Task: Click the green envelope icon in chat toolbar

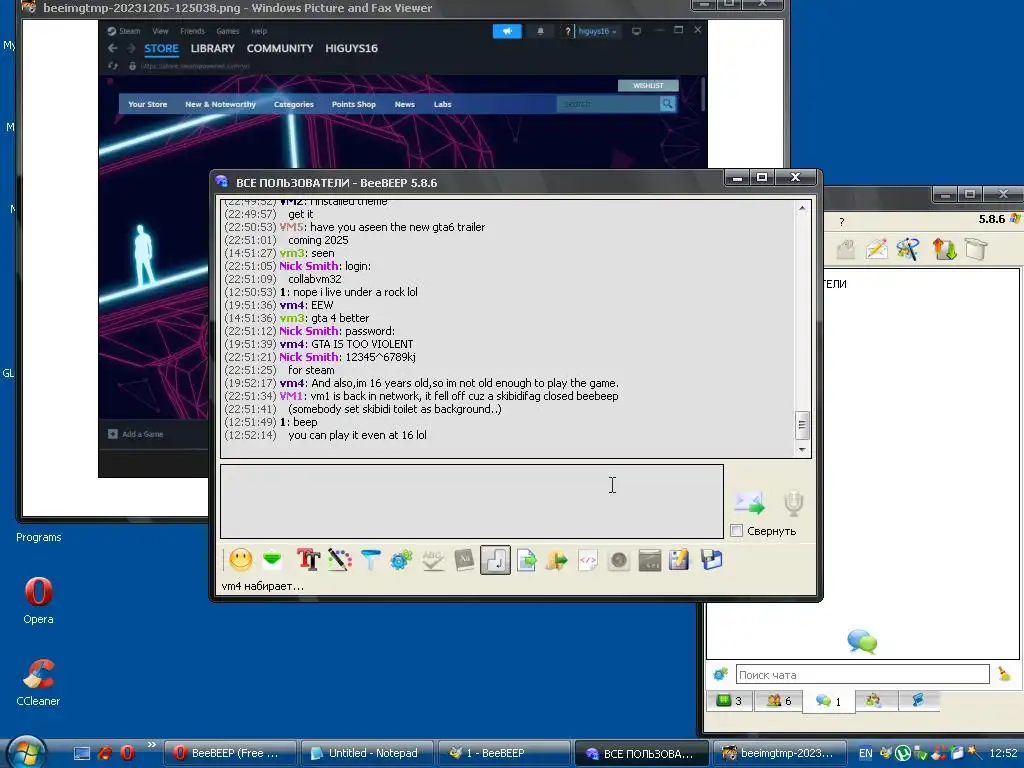Action: tap(272, 560)
